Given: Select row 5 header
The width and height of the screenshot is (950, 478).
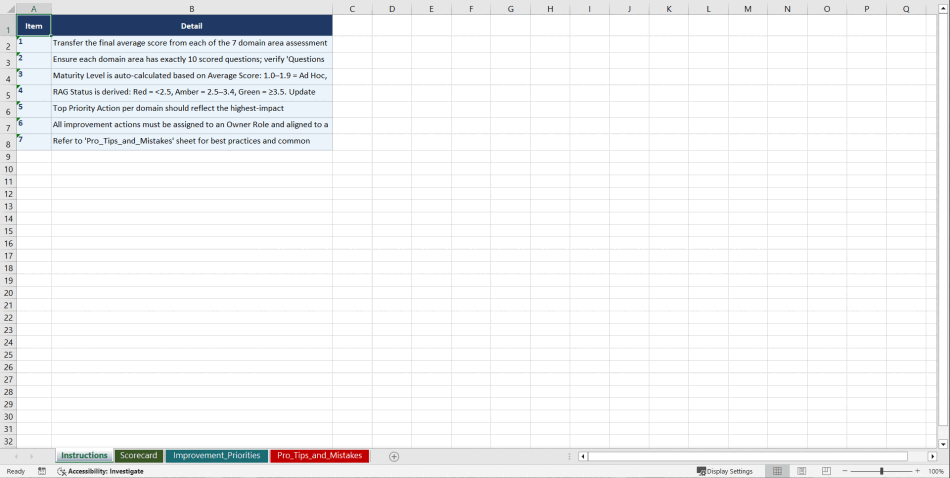Looking at the screenshot, I should click(x=8, y=95).
